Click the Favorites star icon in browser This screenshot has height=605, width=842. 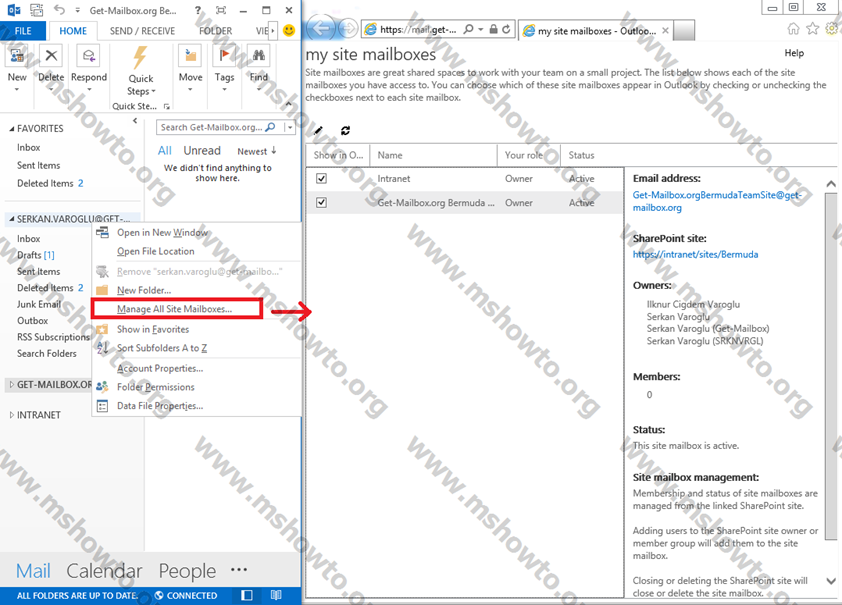813,28
